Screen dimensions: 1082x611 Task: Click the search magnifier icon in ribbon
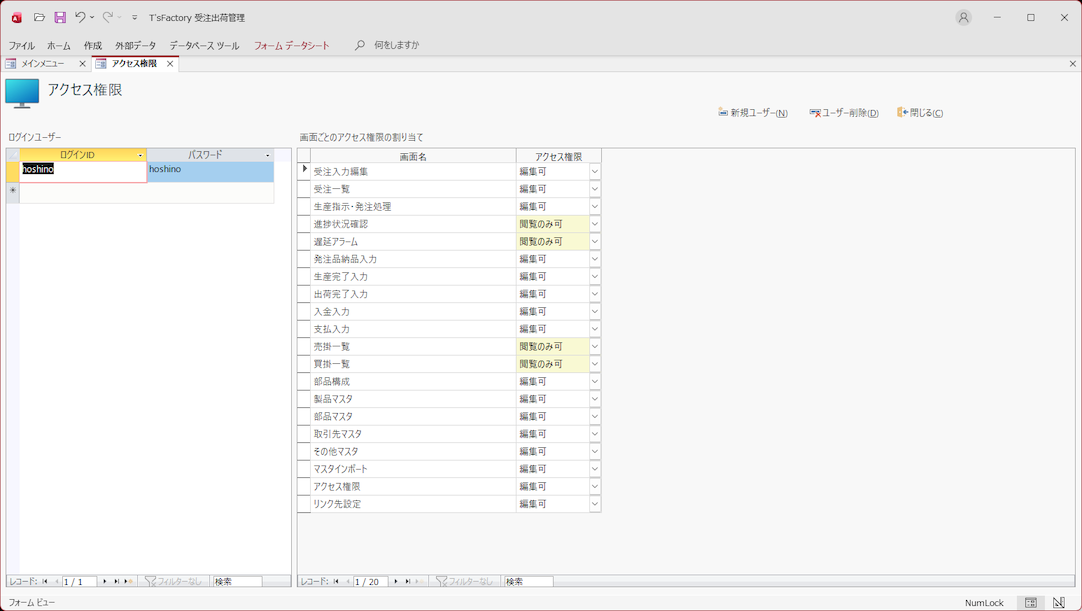[x=360, y=45]
